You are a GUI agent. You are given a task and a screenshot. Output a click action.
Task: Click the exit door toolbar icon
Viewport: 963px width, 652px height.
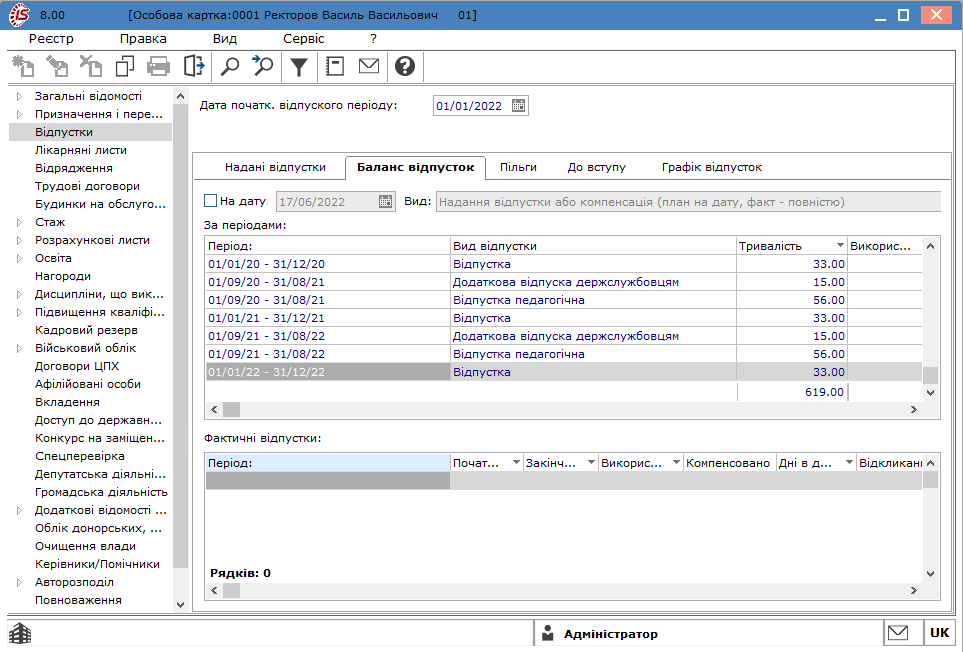(x=193, y=66)
